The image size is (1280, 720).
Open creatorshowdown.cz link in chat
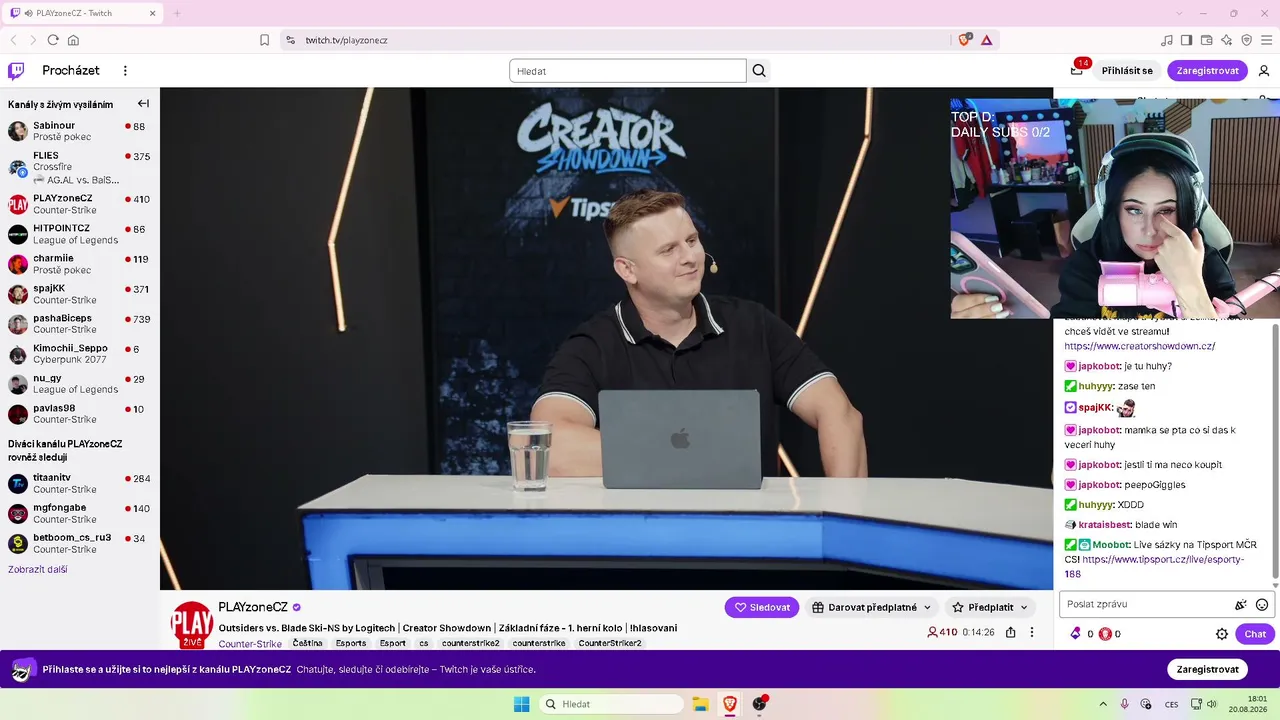[1140, 346]
